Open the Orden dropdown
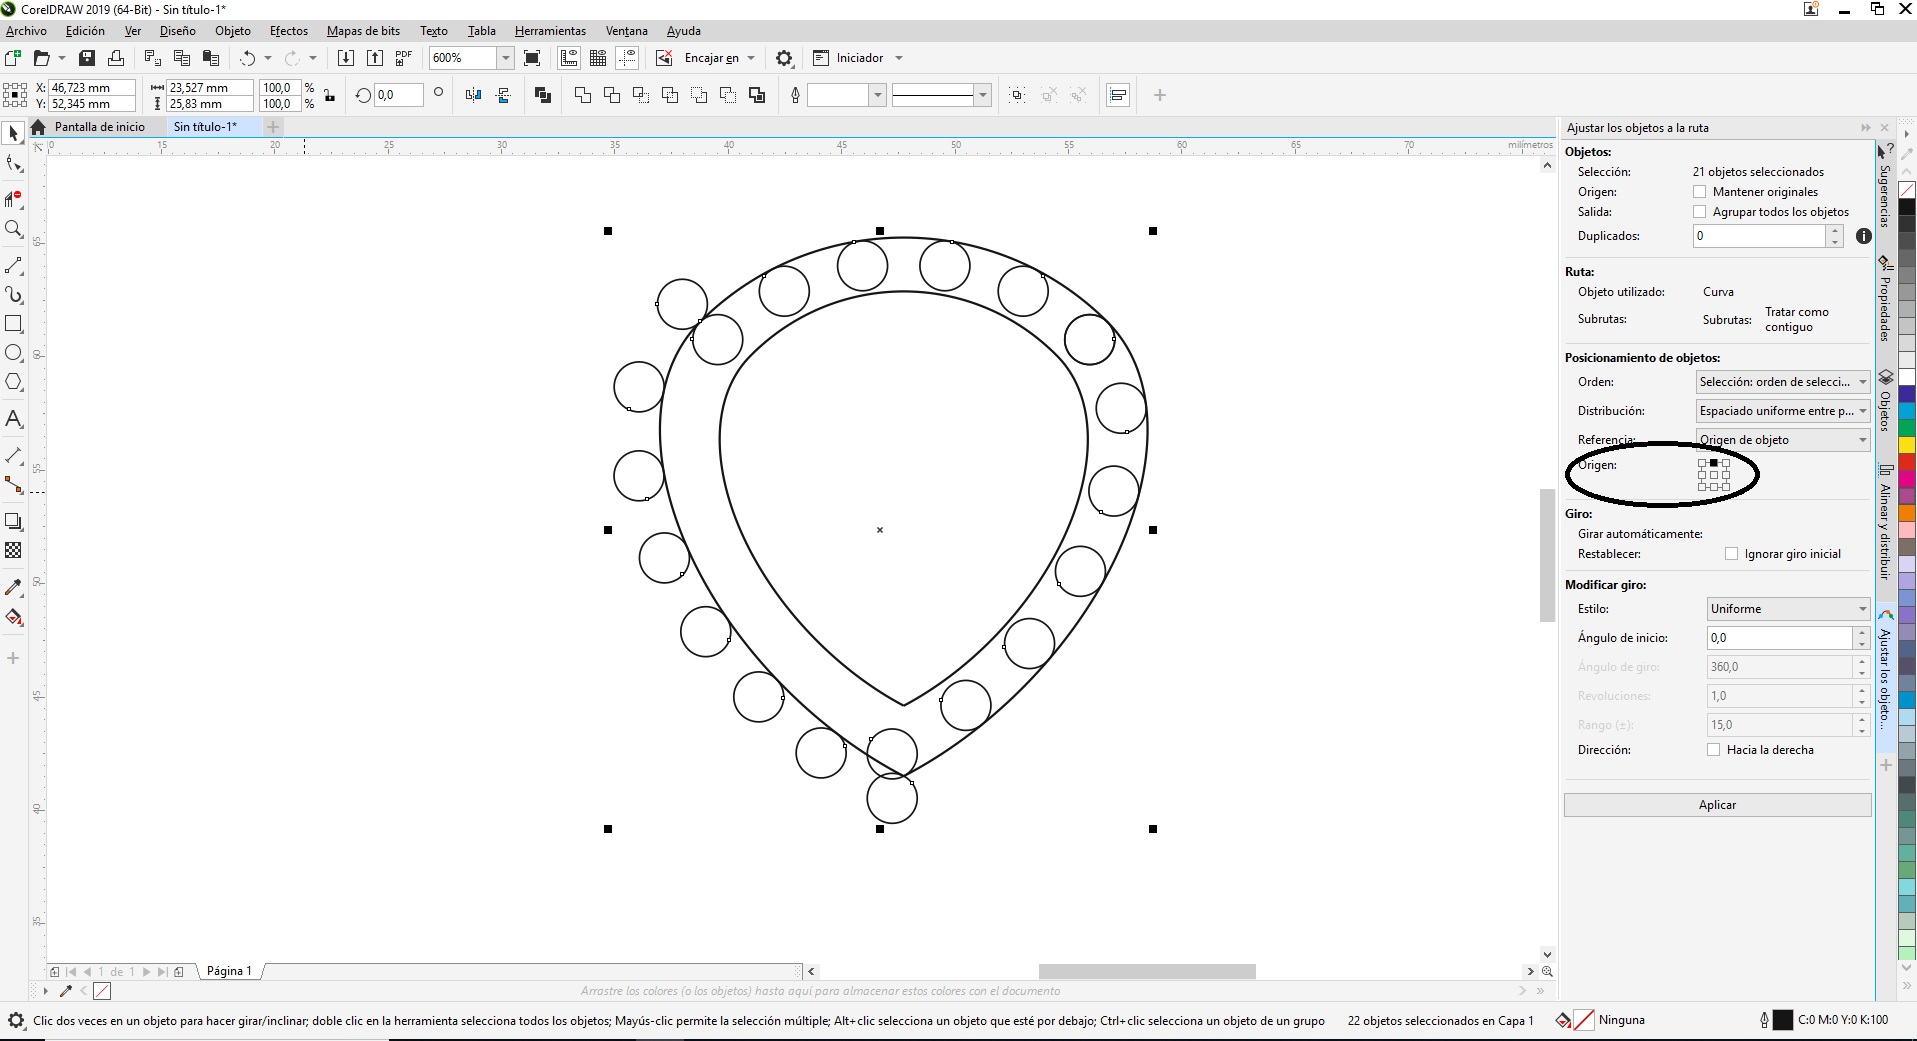Image resolution: width=1917 pixels, height=1041 pixels. 1783,382
